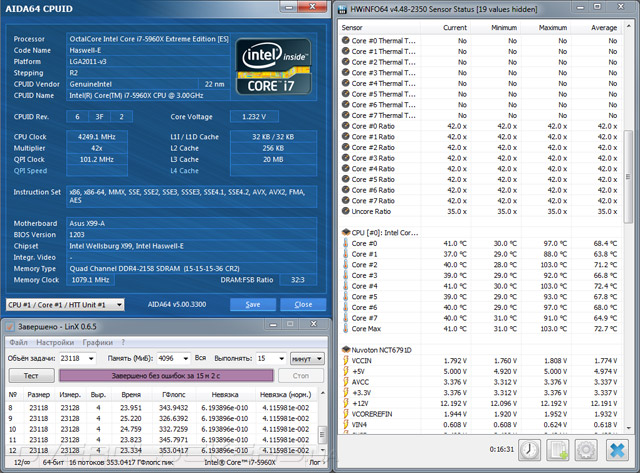Click the Core #7 Ratio sensor icon
640x473 pixels.
(x=346, y=200)
